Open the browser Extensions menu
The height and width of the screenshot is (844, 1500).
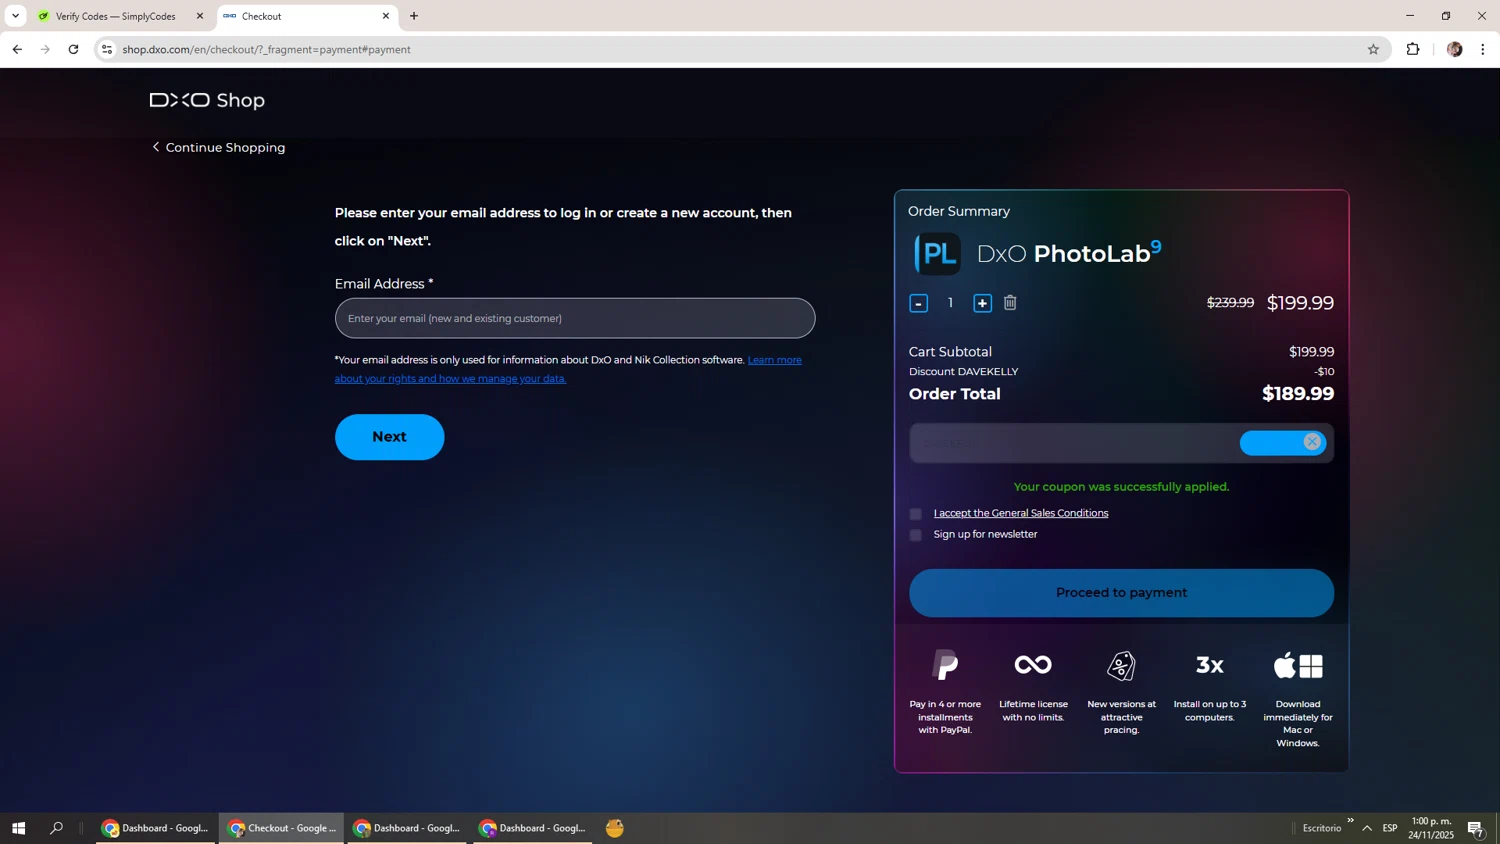click(1413, 49)
